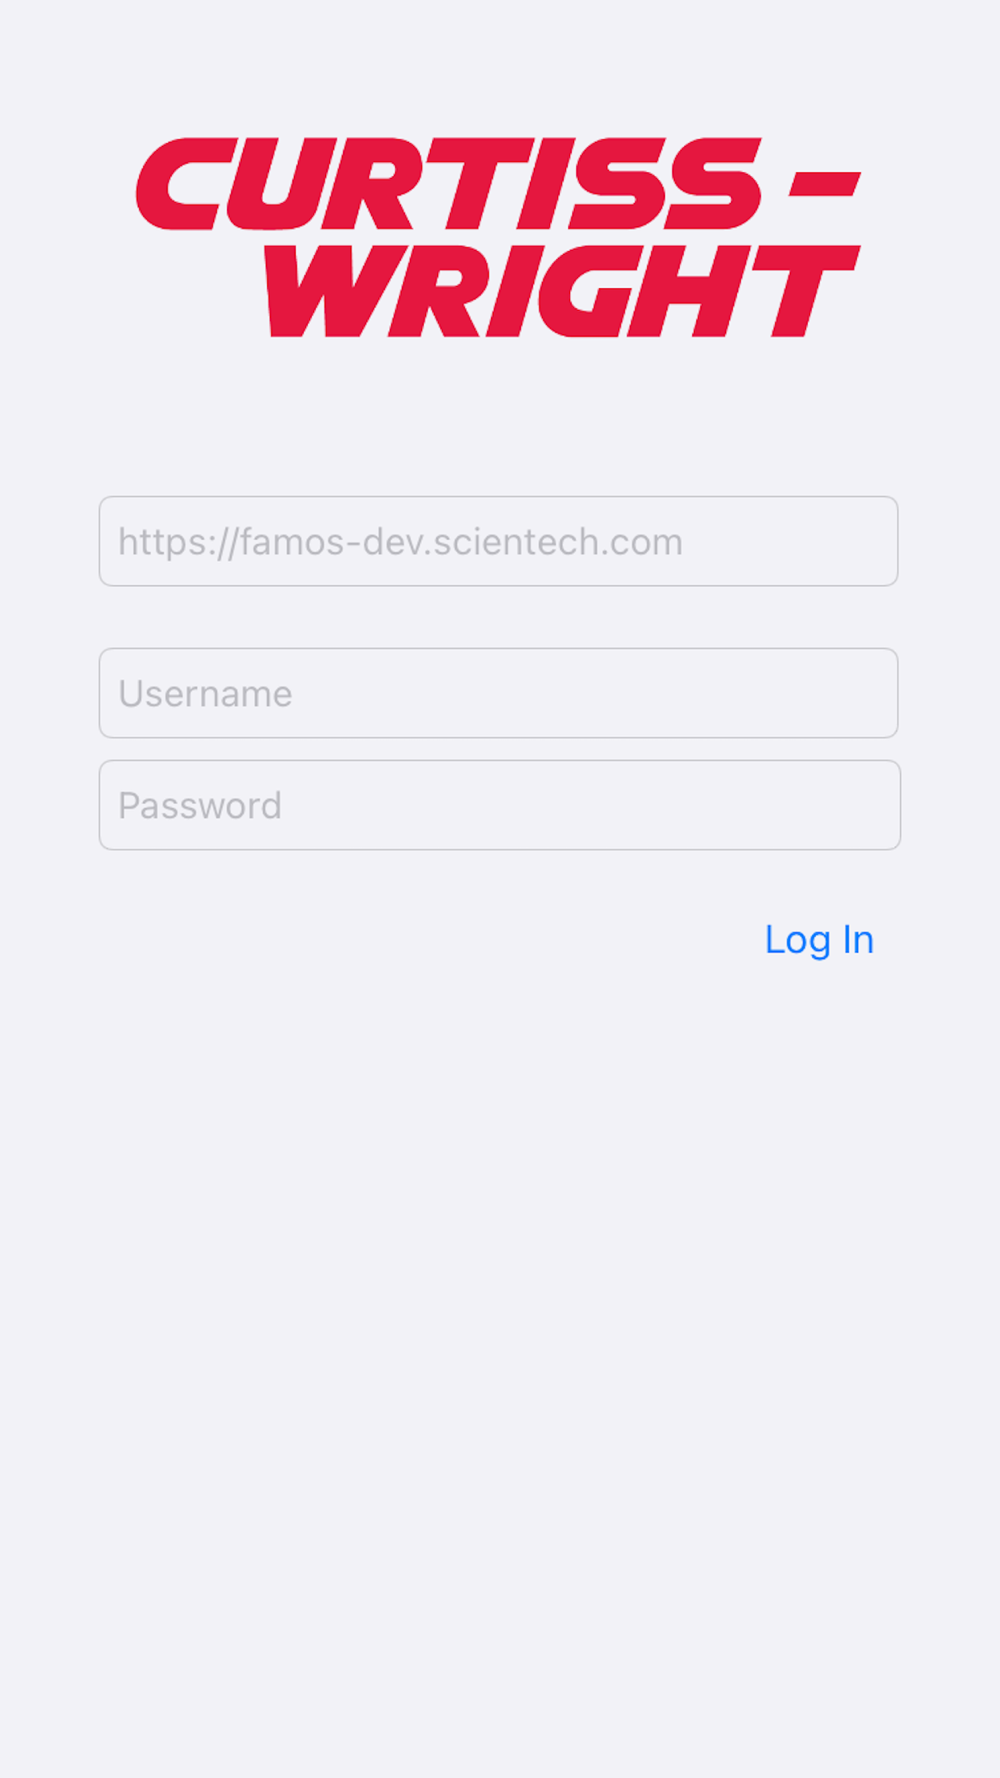Click the Curtiss-Wright logo
The image size is (1000, 1778).
498,237
